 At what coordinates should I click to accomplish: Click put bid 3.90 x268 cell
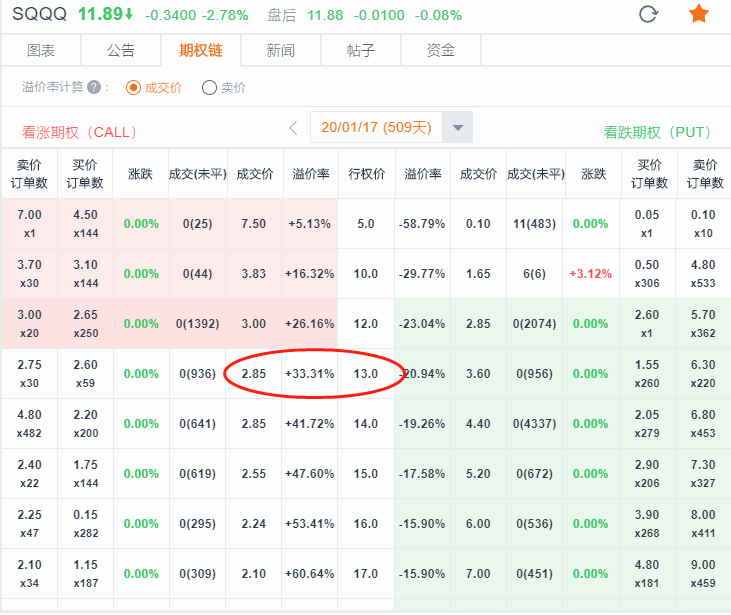[647, 524]
